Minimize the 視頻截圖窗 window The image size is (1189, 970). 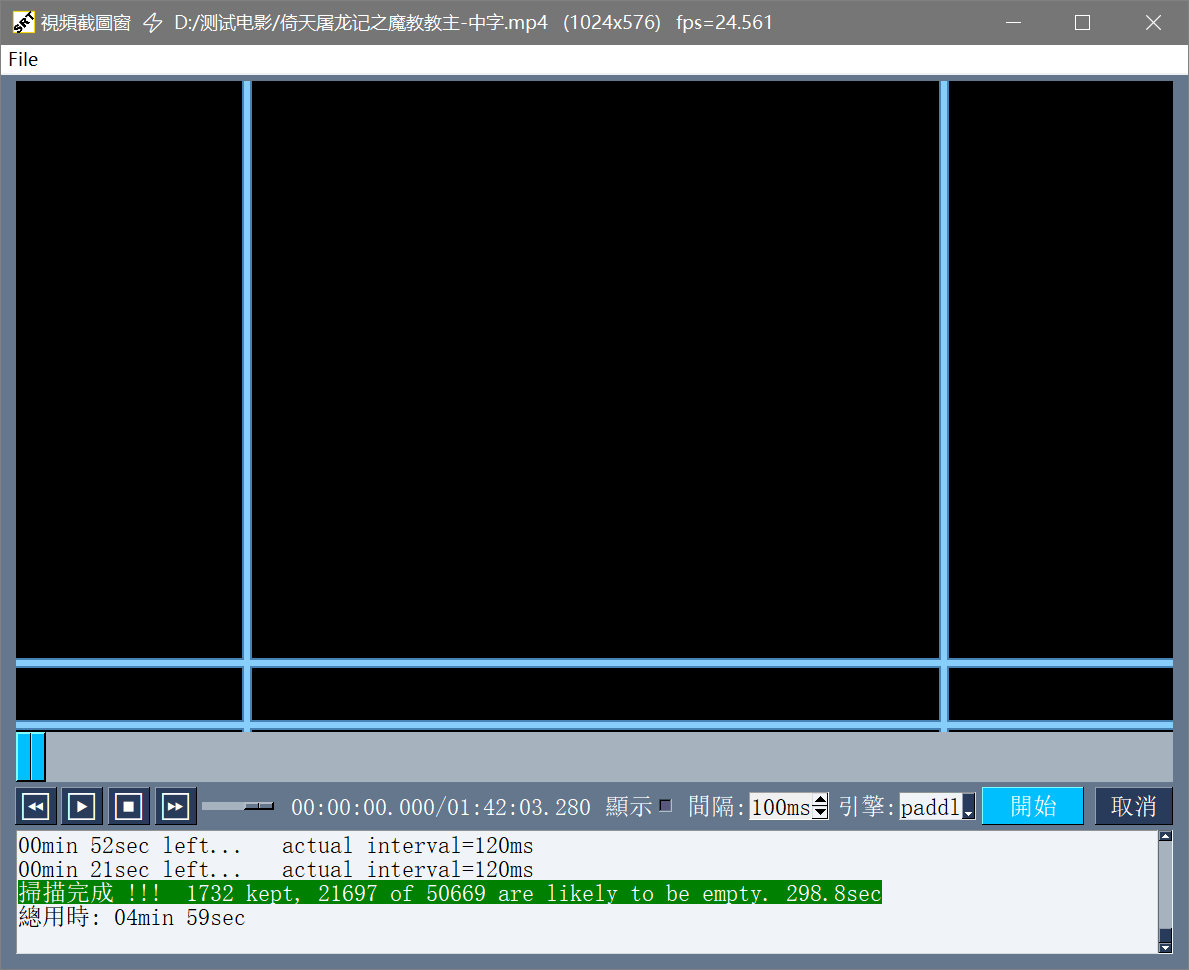(1013, 23)
